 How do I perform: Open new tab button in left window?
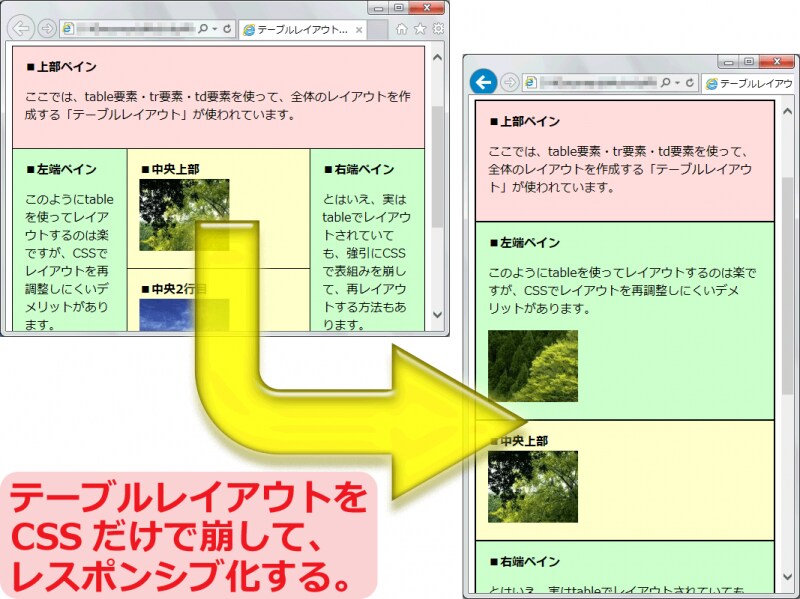[378, 30]
